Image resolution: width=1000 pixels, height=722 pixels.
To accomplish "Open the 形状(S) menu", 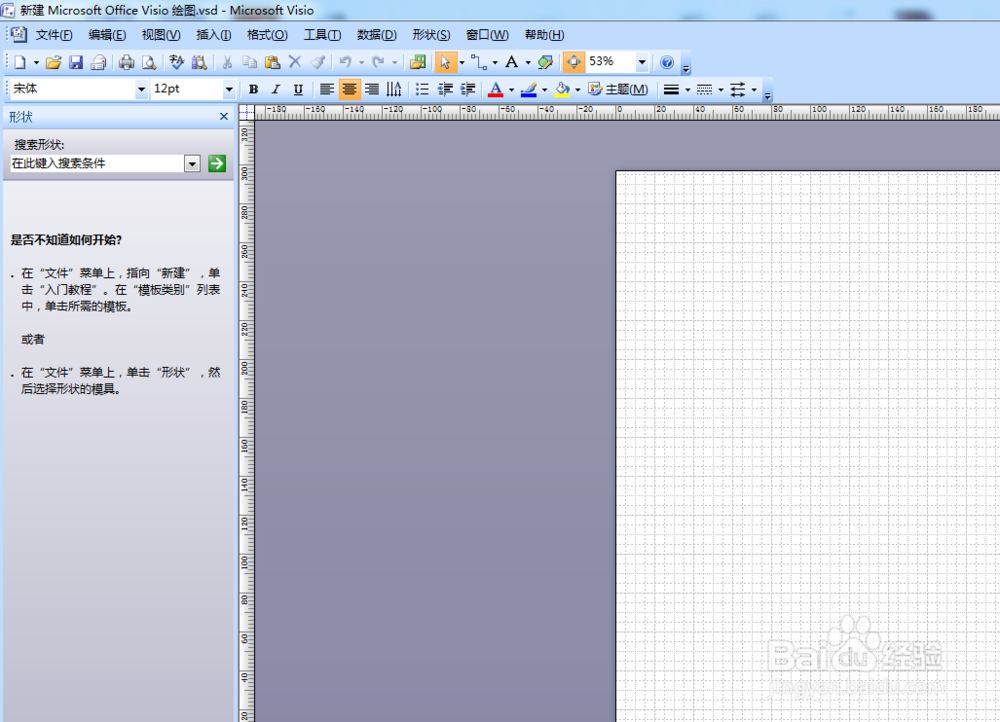I will pyautogui.click(x=431, y=35).
